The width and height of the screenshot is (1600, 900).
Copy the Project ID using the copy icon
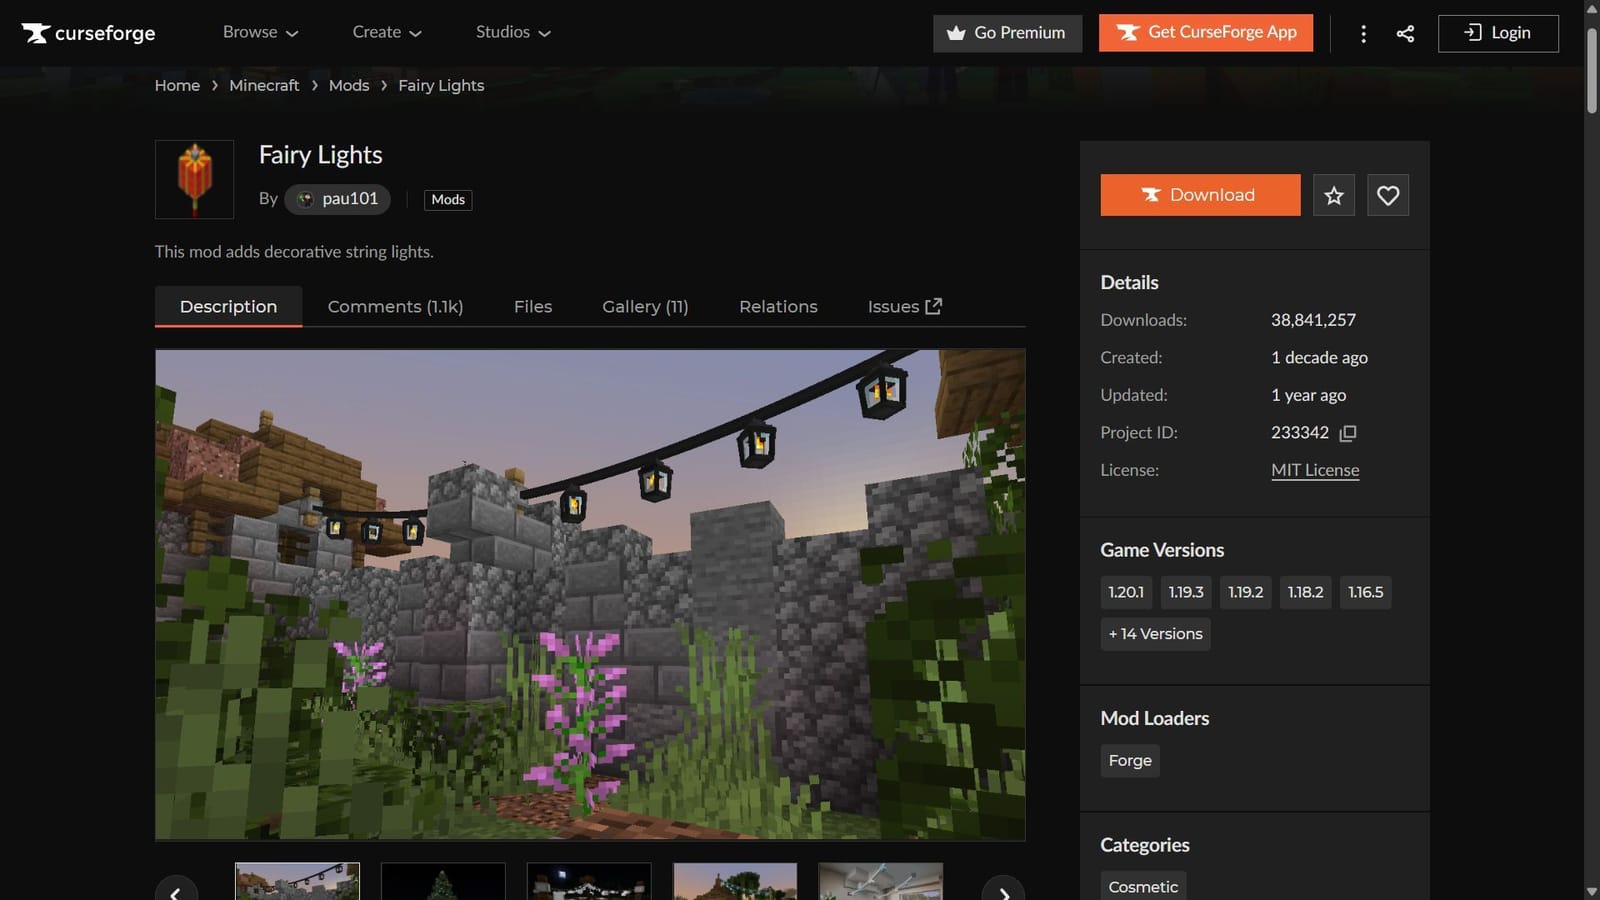pyautogui.click(x=1348, y=433)
